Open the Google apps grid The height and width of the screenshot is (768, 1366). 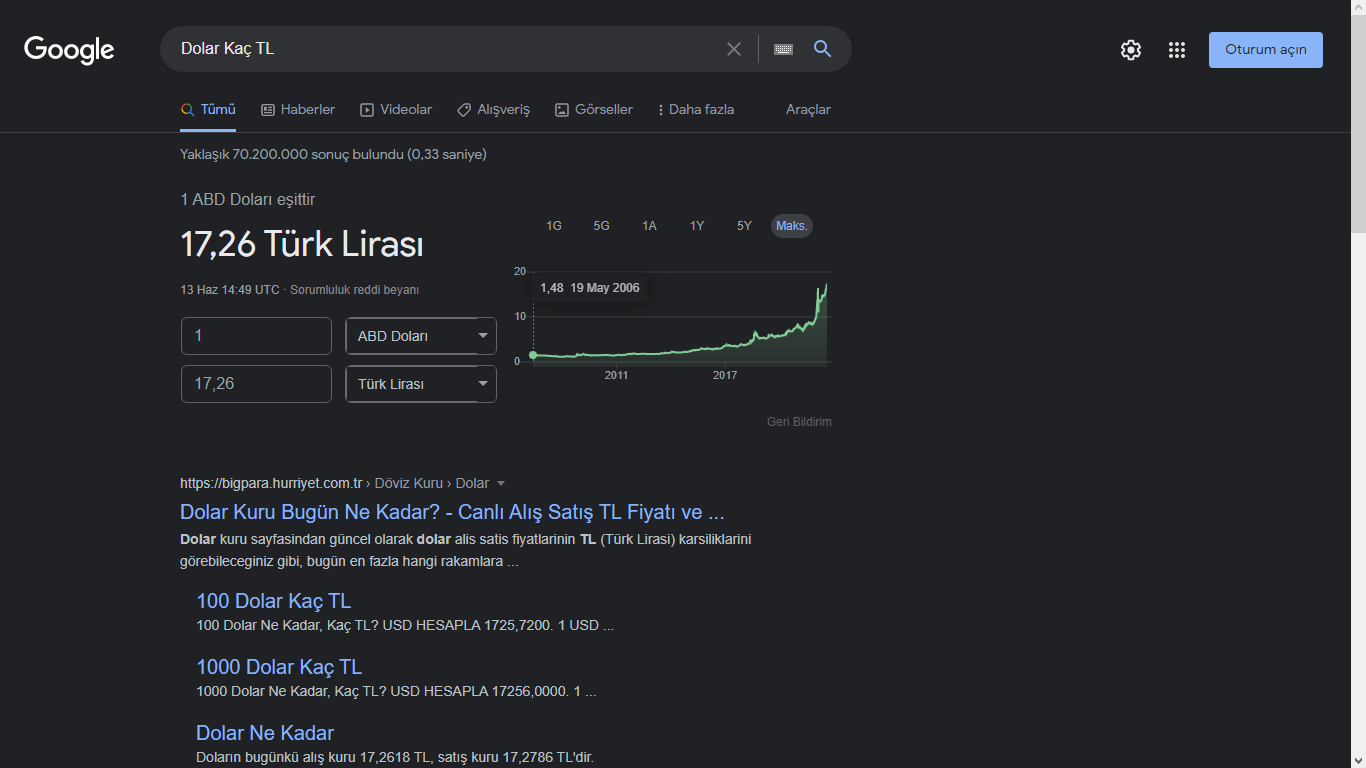1177,50
